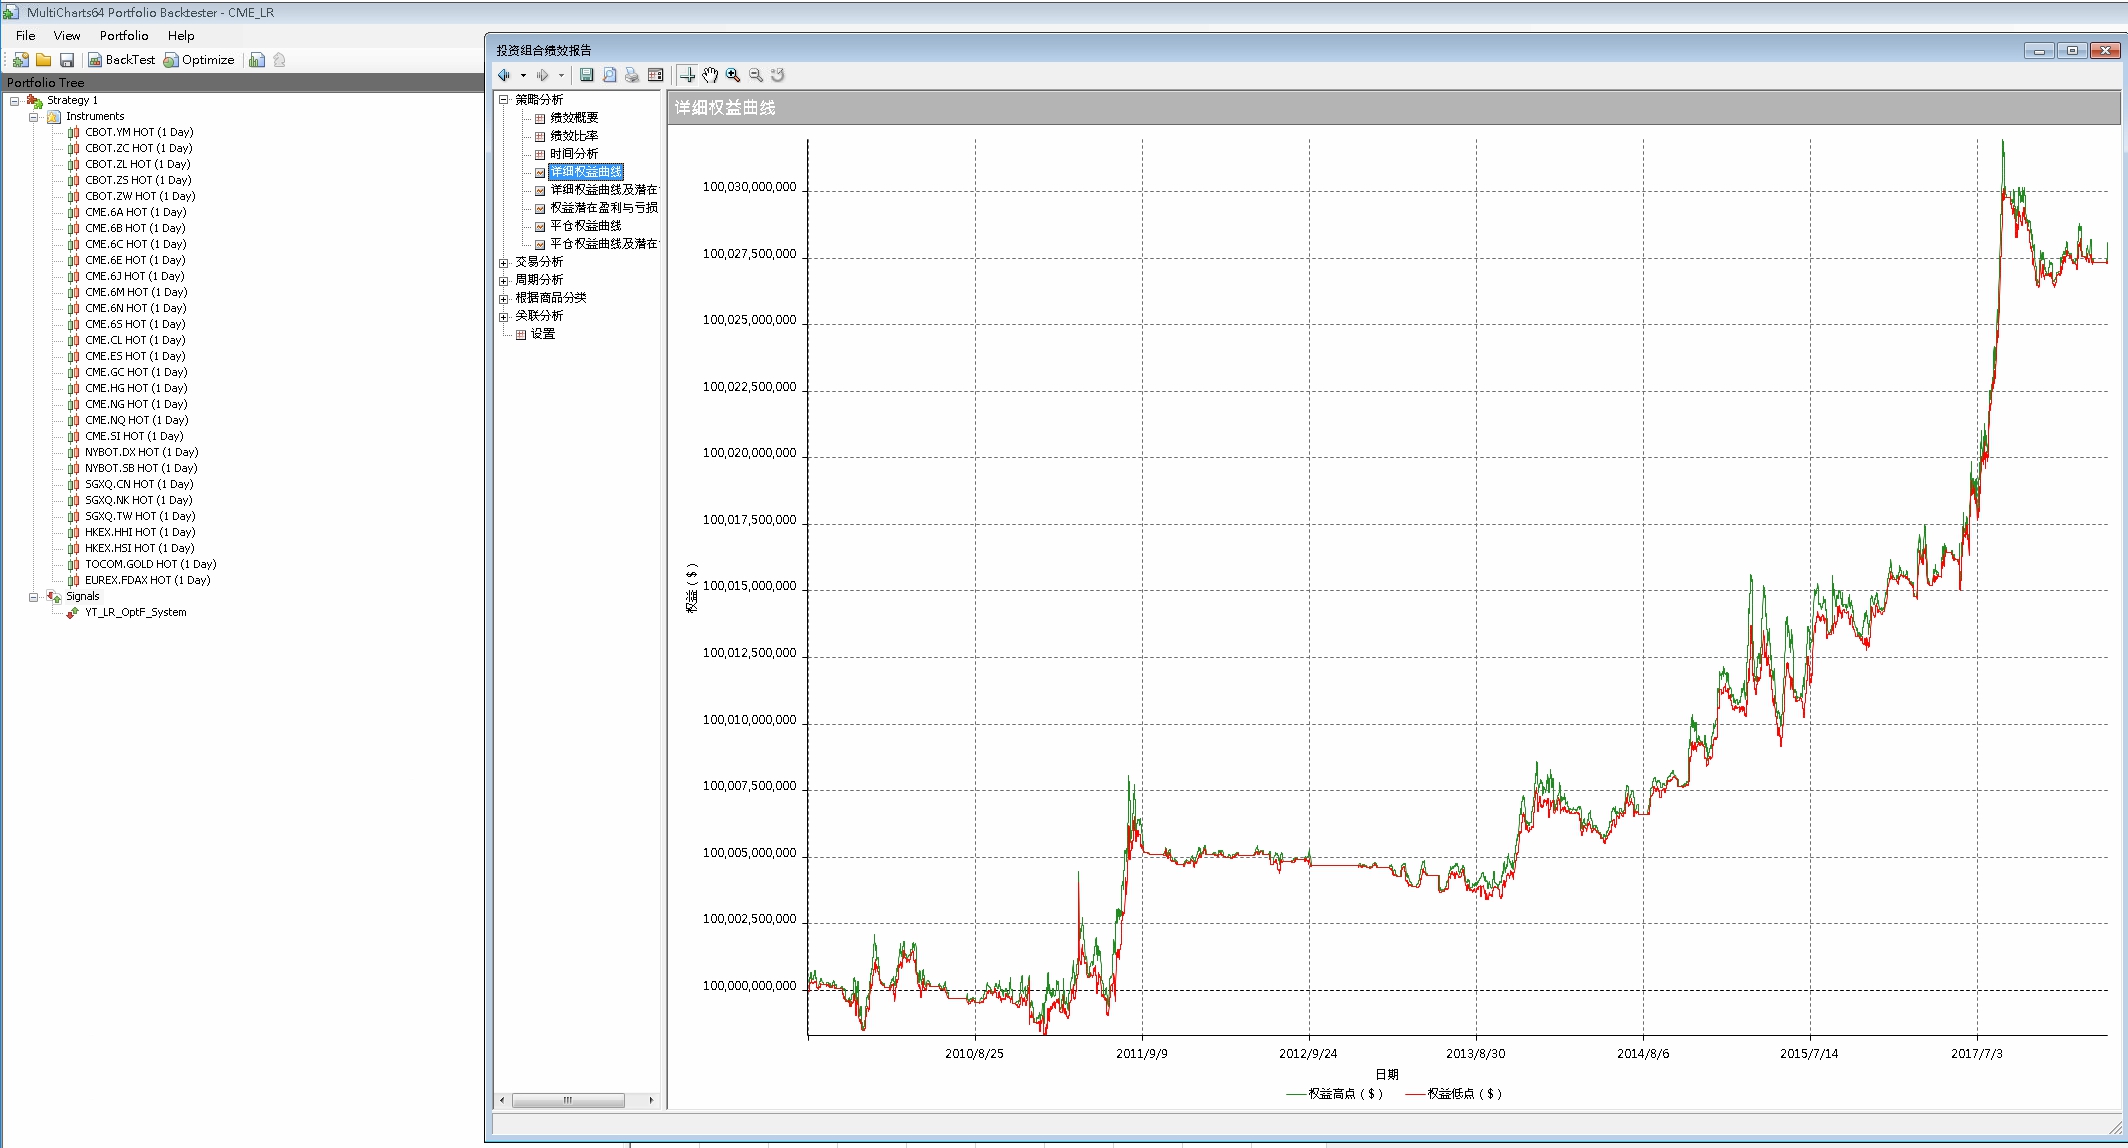Click the Optimize button
Image resolution: width=2128 pixels, height=1148 pixels.
199,60
